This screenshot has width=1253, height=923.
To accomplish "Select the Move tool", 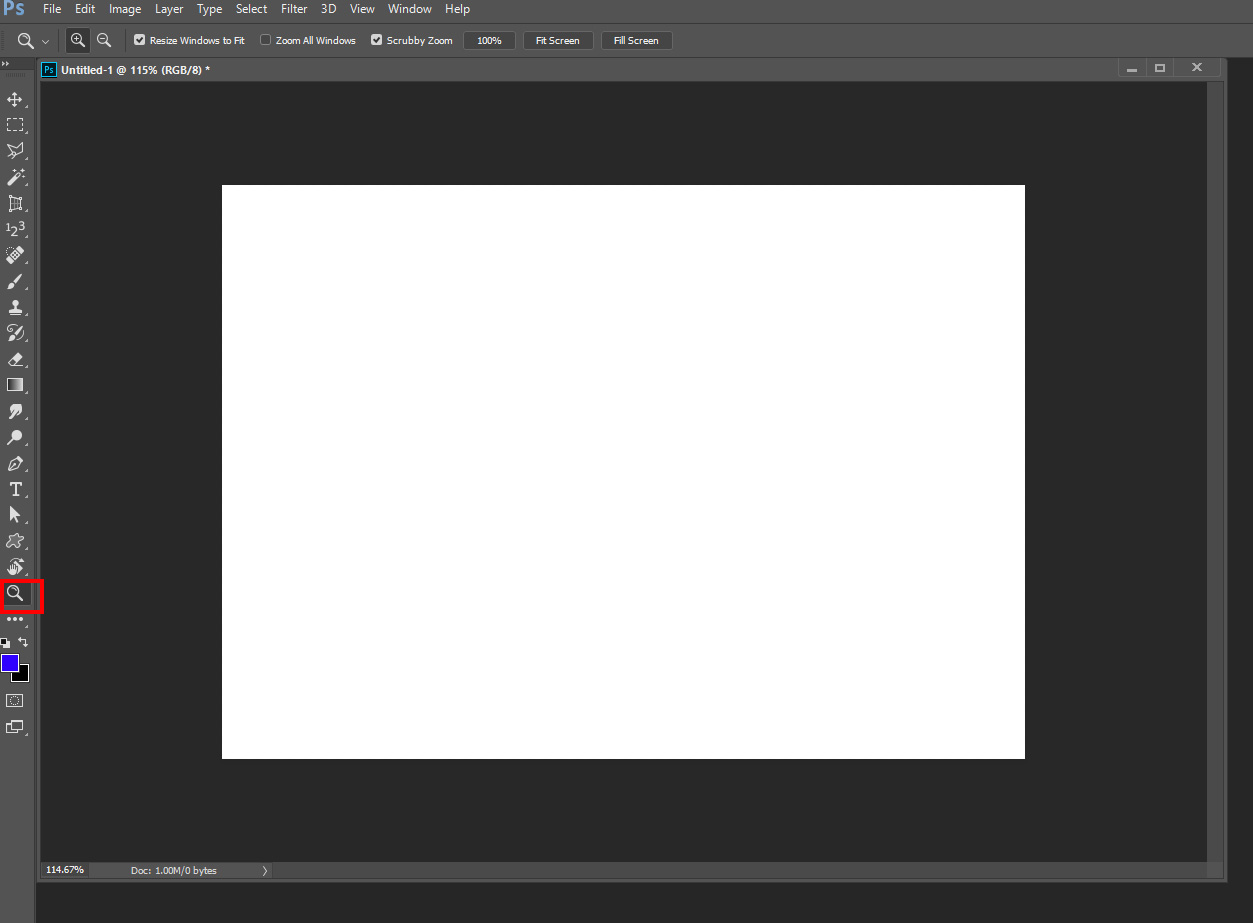I will [x=16, y=99].
